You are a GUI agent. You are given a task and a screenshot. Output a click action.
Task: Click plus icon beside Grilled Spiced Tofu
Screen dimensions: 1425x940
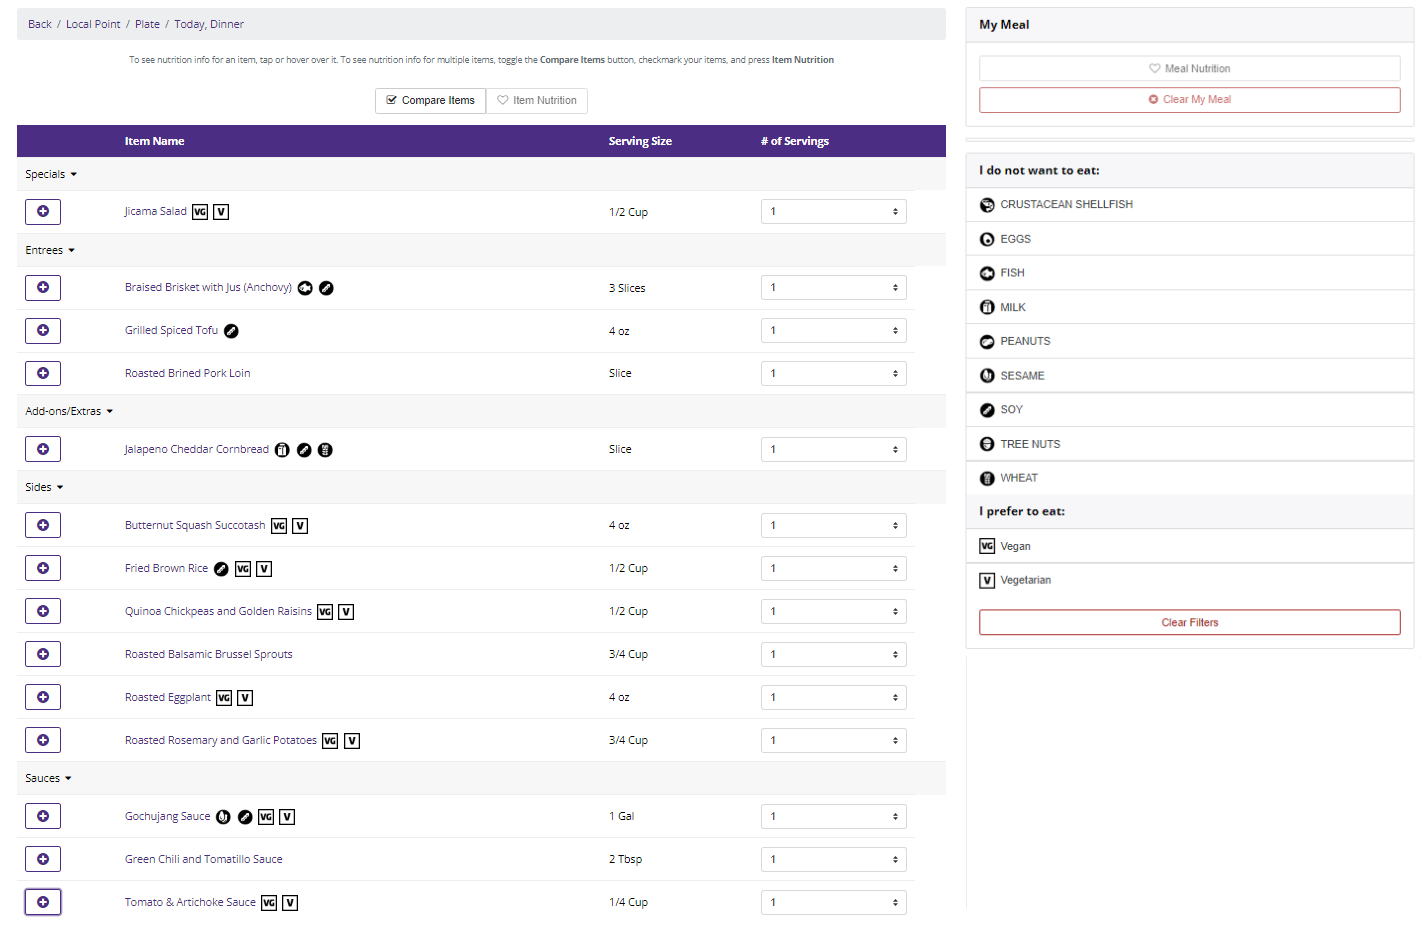click(43, 331)
